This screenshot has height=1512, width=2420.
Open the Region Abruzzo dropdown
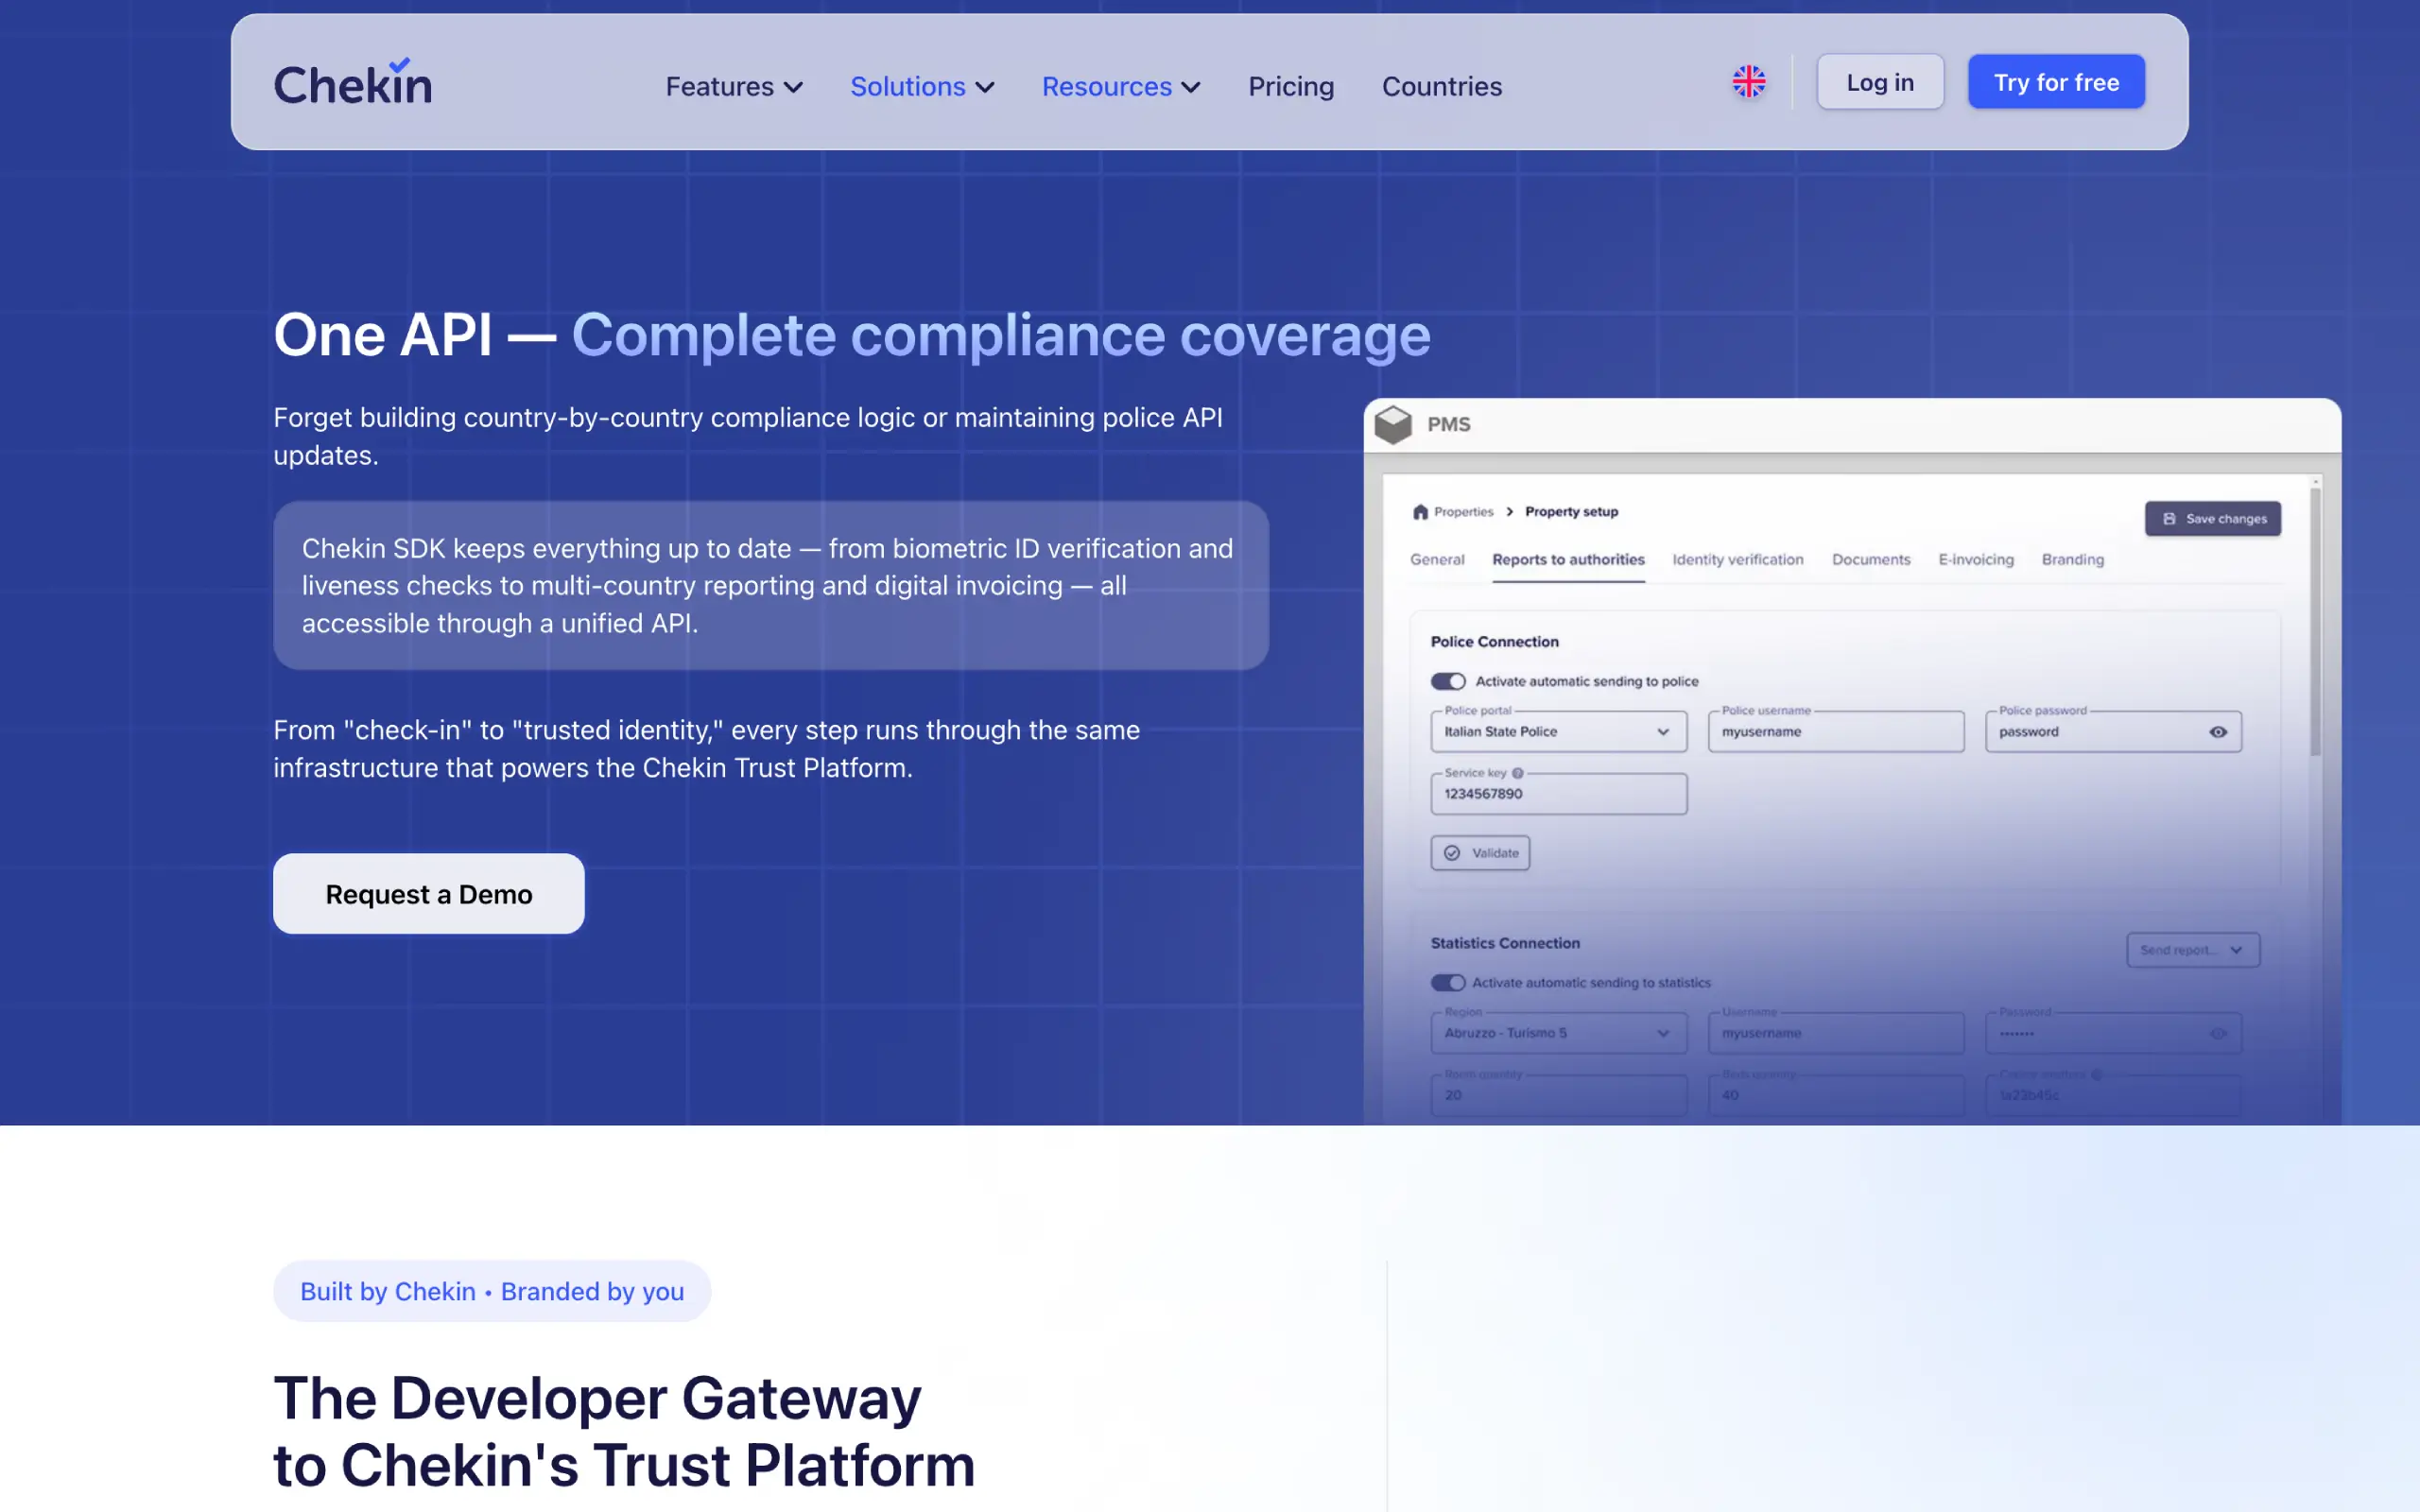[x=1558, y=1033]
